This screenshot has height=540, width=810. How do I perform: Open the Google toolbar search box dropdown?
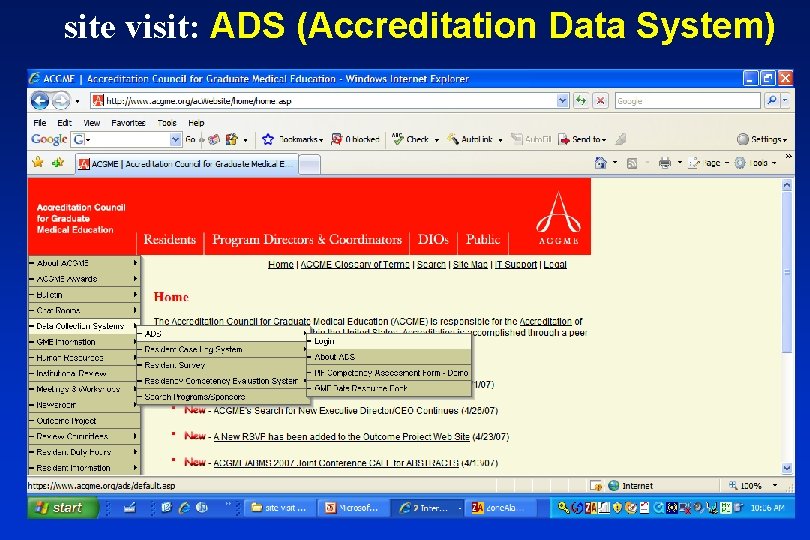pyautogui.click(x=176, y=140)
